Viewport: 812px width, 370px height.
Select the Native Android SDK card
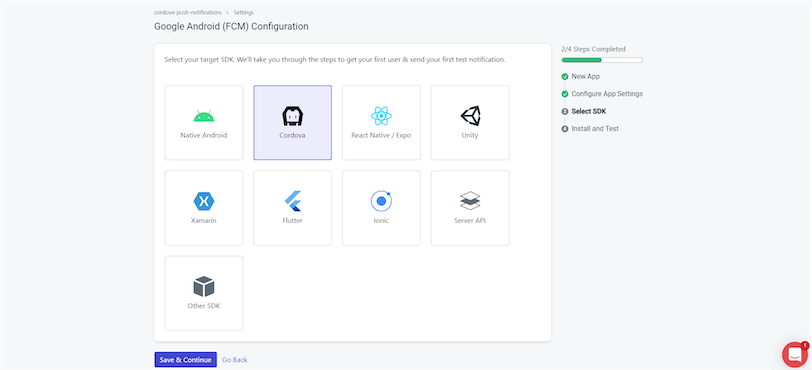coord(204,123)
